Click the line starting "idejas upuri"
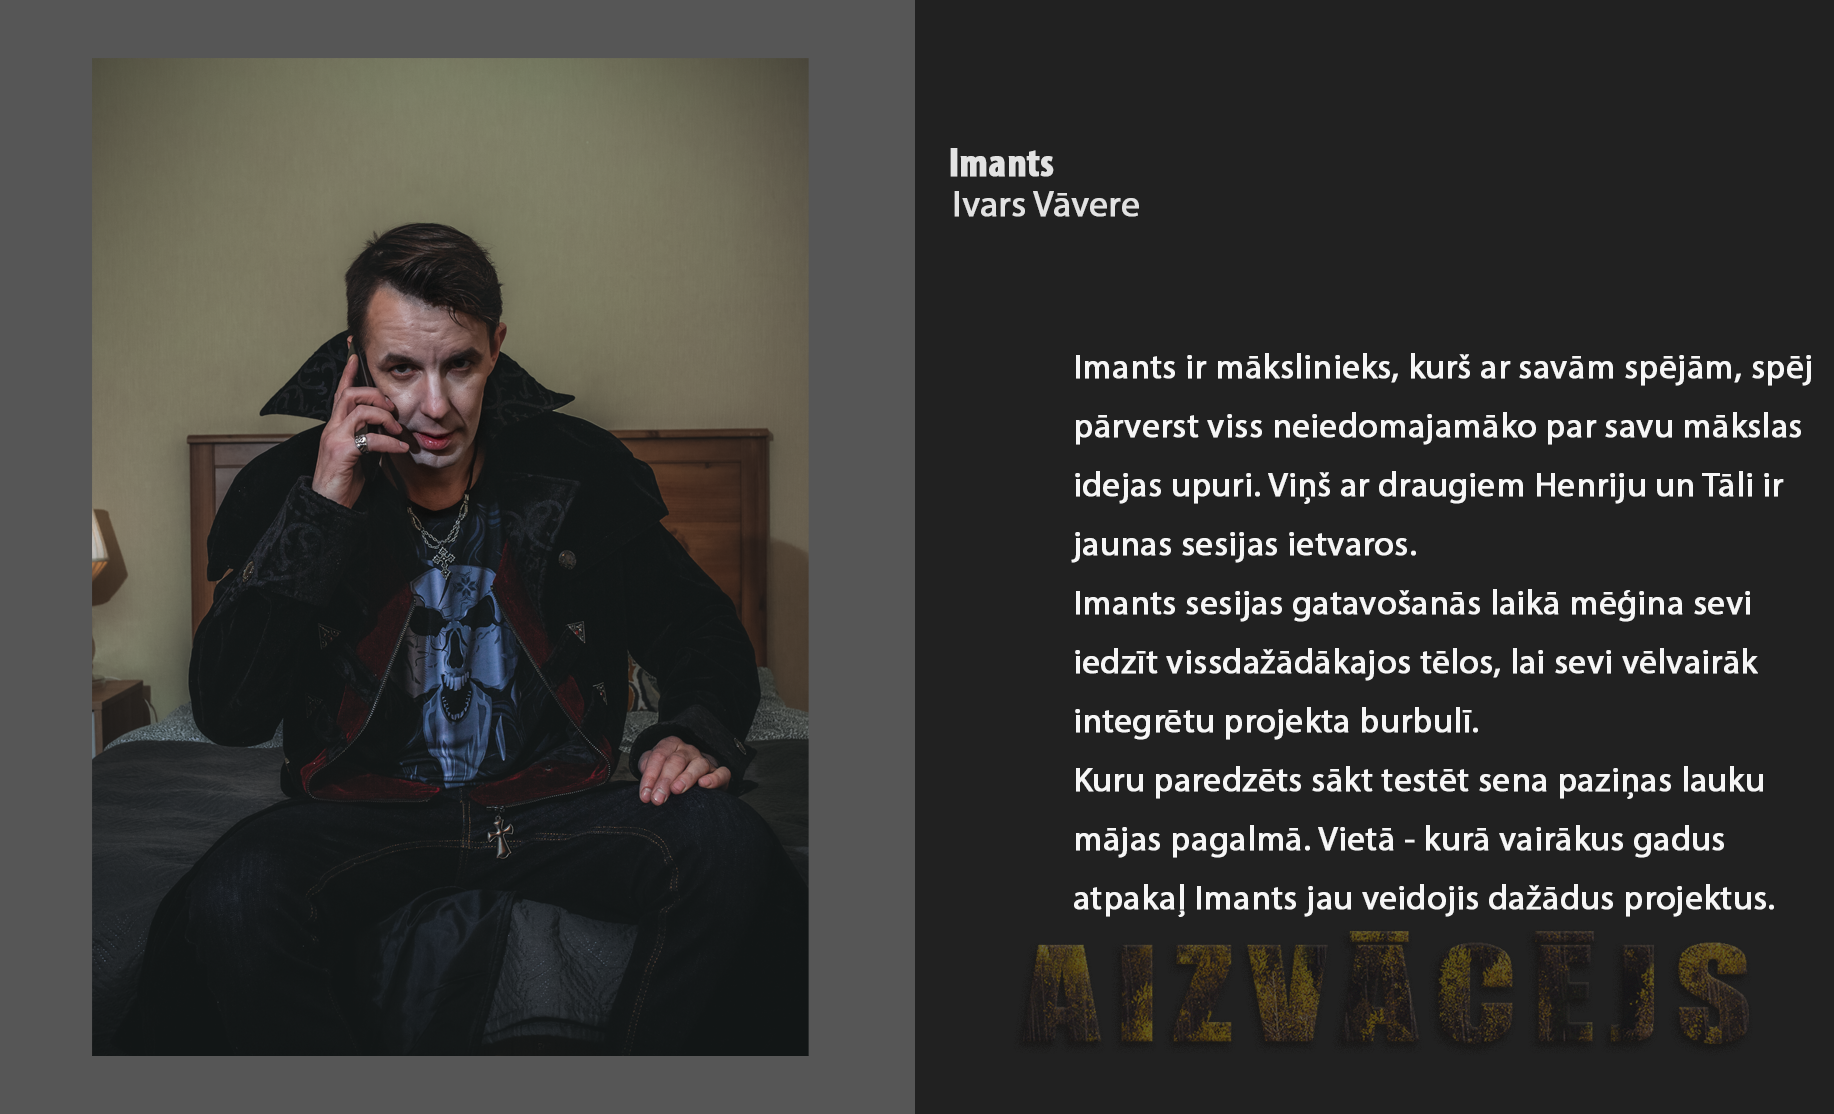The width and height of the screenshot is (1834, 1114). point(1428,486)
